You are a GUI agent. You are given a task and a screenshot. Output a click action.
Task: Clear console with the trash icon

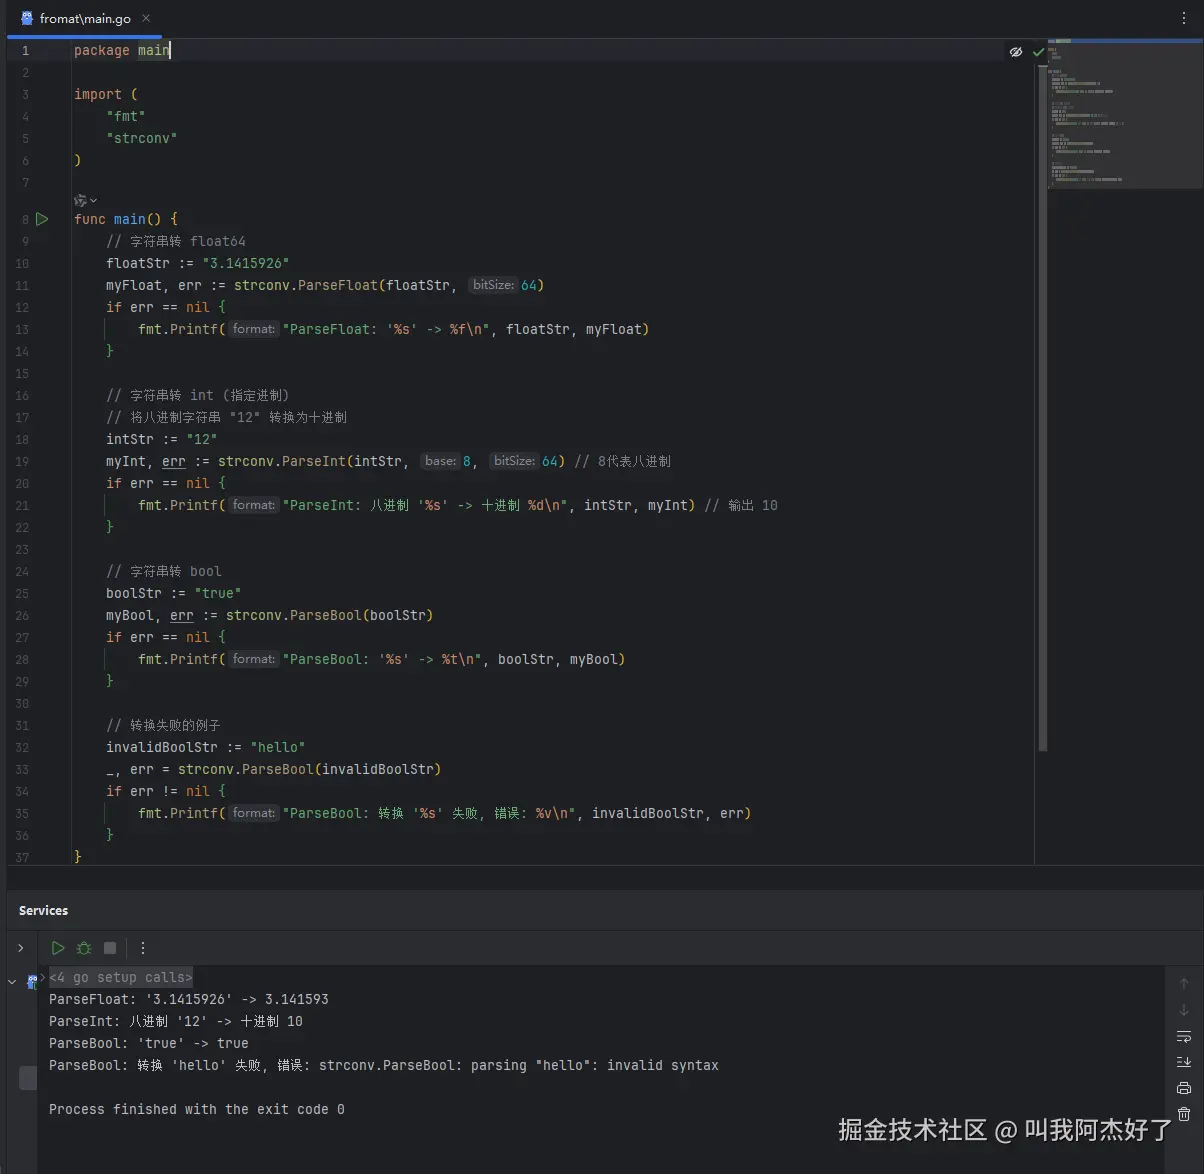pos(1184,1114)
